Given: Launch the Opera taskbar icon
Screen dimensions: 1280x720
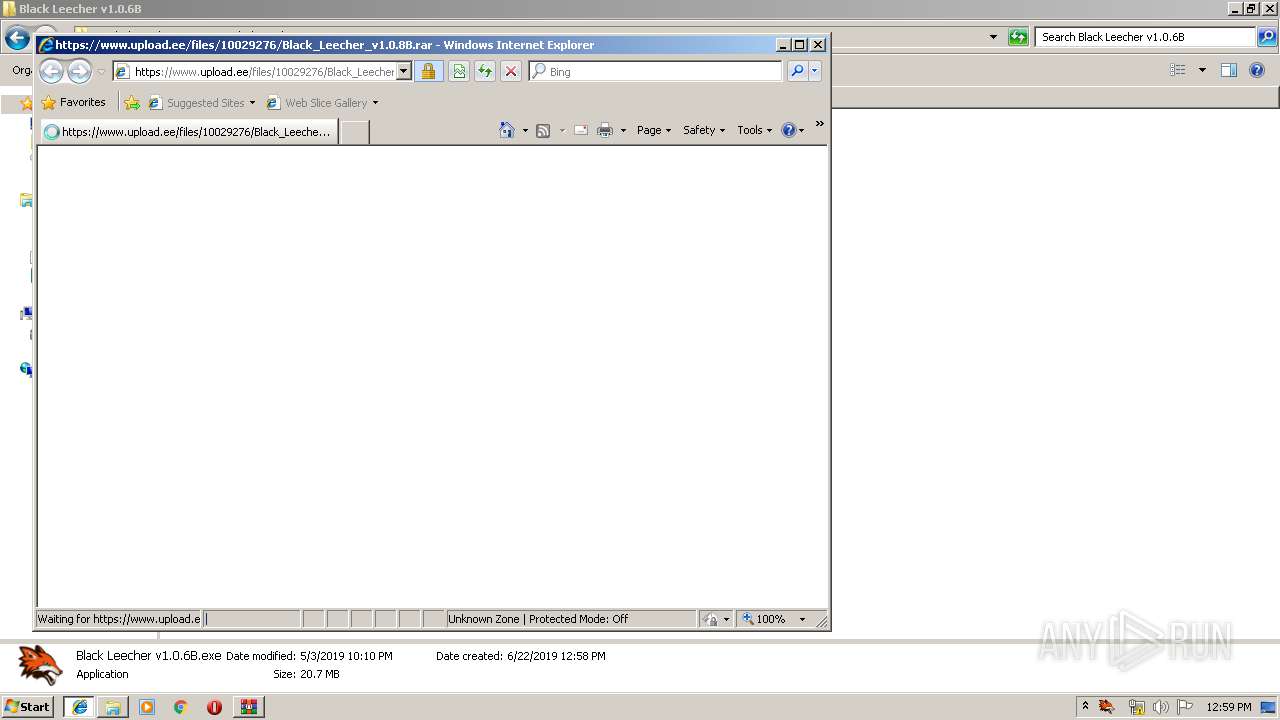Looking at the screenshot, I should click(214, 707).
